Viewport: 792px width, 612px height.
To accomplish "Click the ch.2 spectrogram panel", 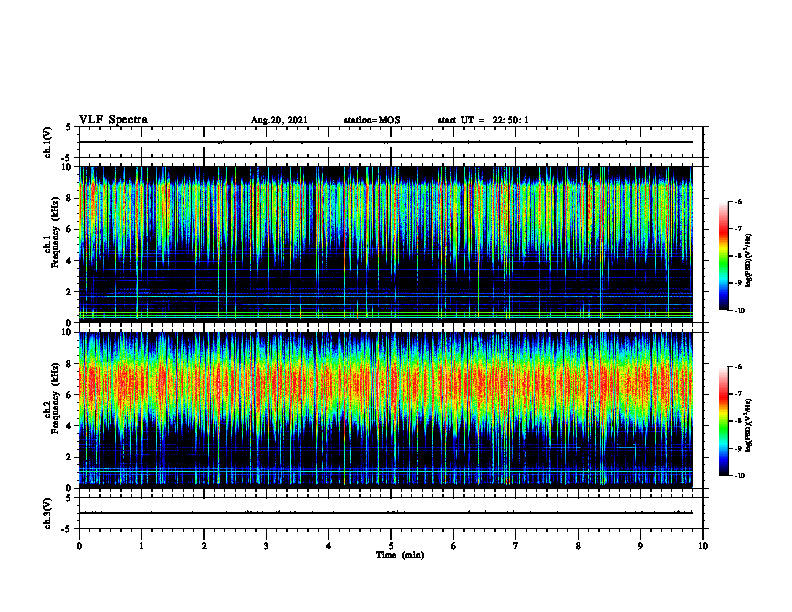I will pos(386,410).
